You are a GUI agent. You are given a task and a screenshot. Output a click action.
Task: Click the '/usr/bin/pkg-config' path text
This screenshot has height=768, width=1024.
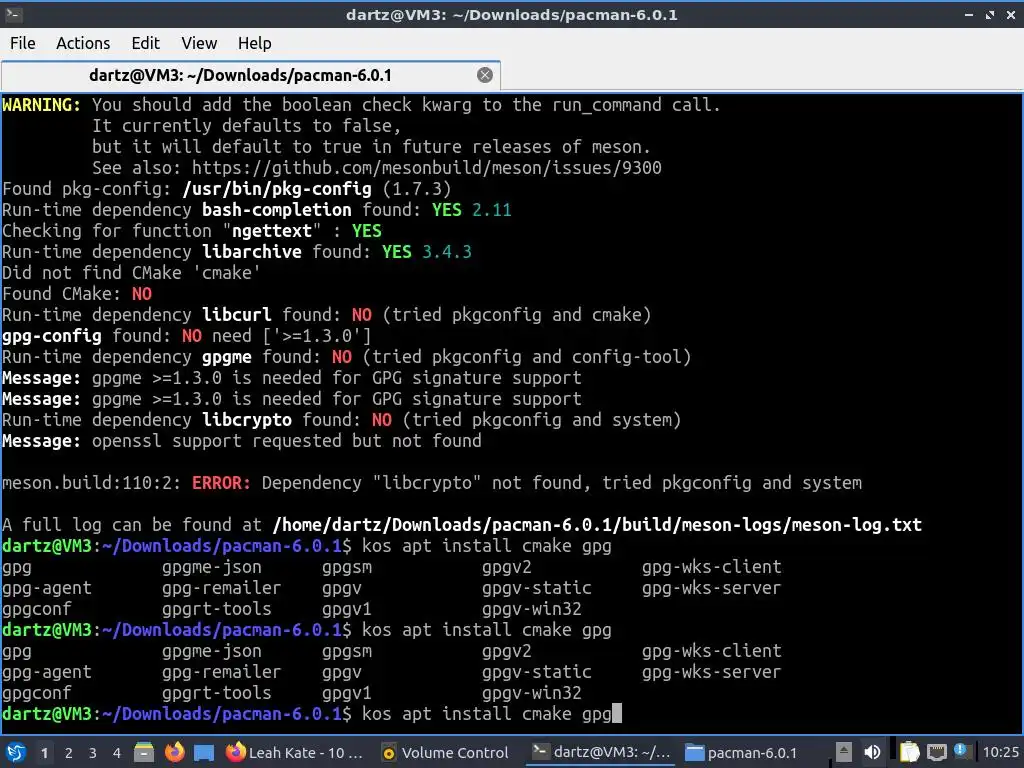[x=277, y=189]
